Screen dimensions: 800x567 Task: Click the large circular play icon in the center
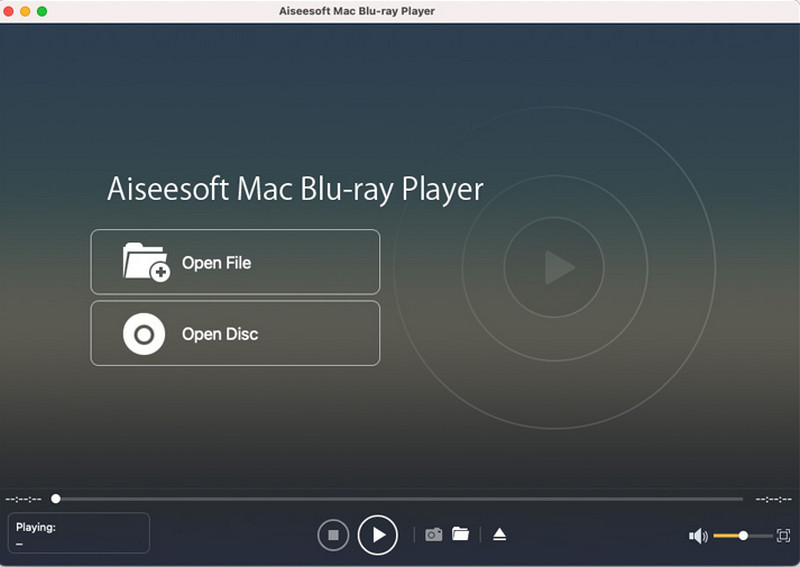tap(554, 267)
